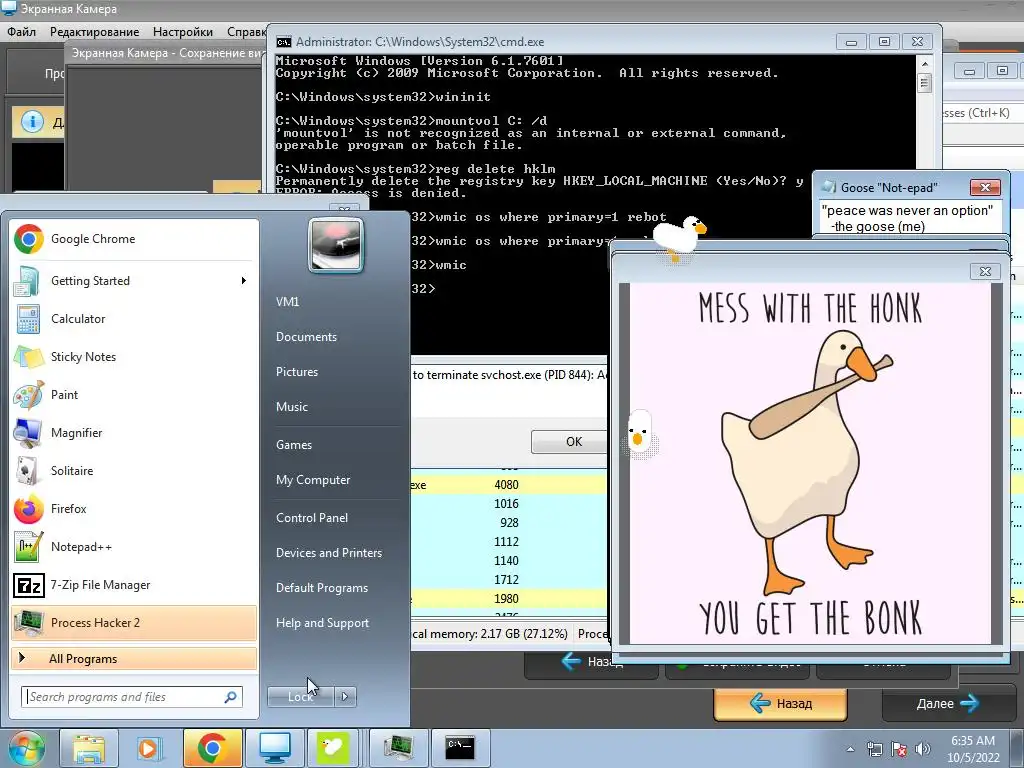This screenshot has height=768, width=1024.
Task: Open shutdown options arrow next to Lock
Action: pos(345,697)
